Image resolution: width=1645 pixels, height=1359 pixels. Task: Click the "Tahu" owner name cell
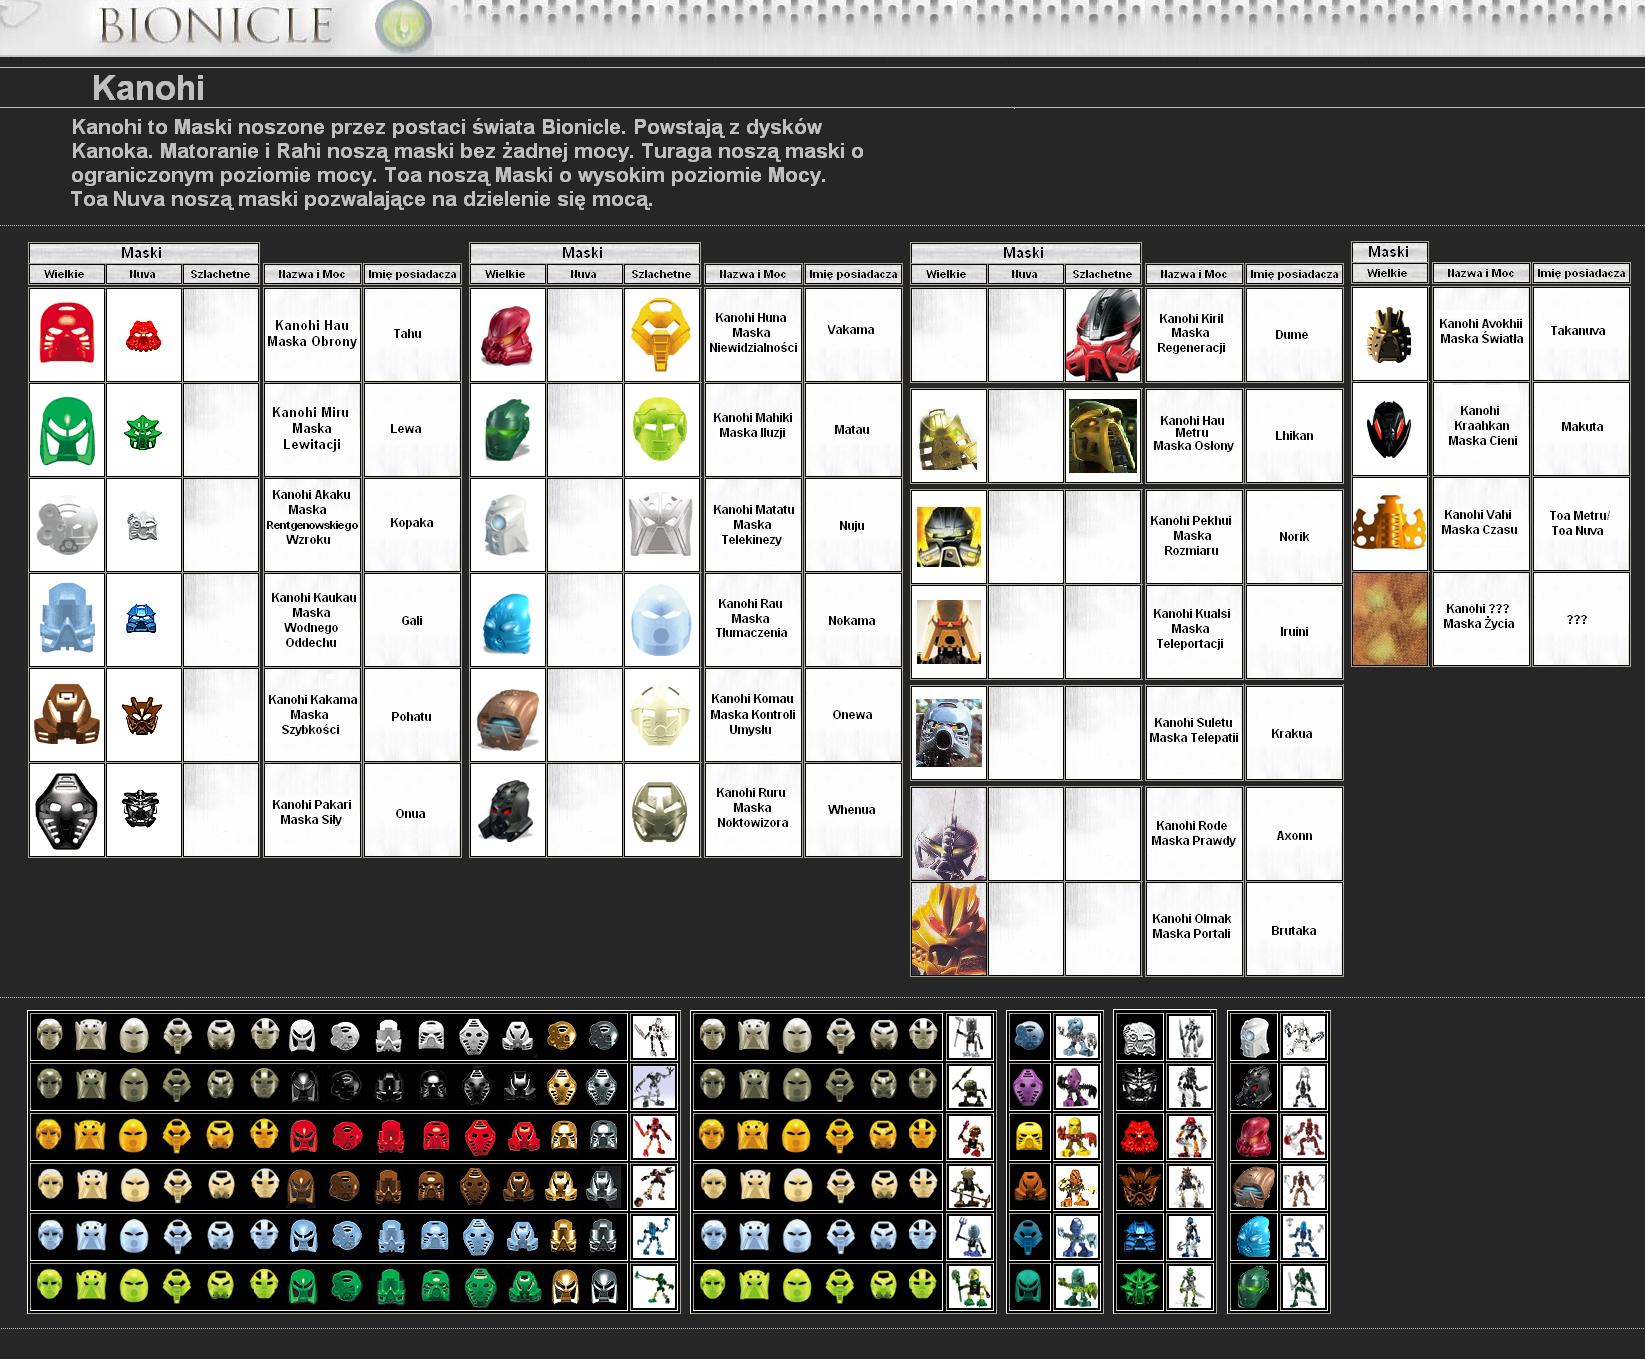coord(411,334)
